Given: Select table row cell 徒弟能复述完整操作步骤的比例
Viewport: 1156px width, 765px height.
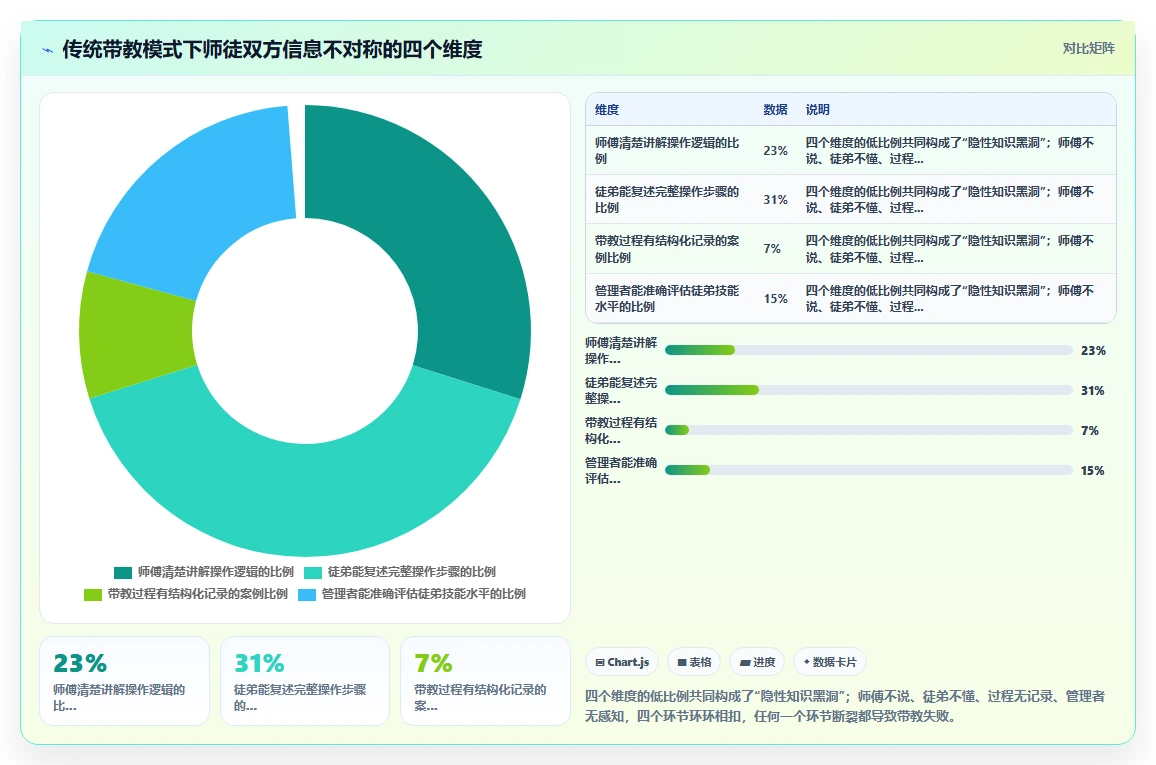Looking at the screenshot, I should click(669, 200).
